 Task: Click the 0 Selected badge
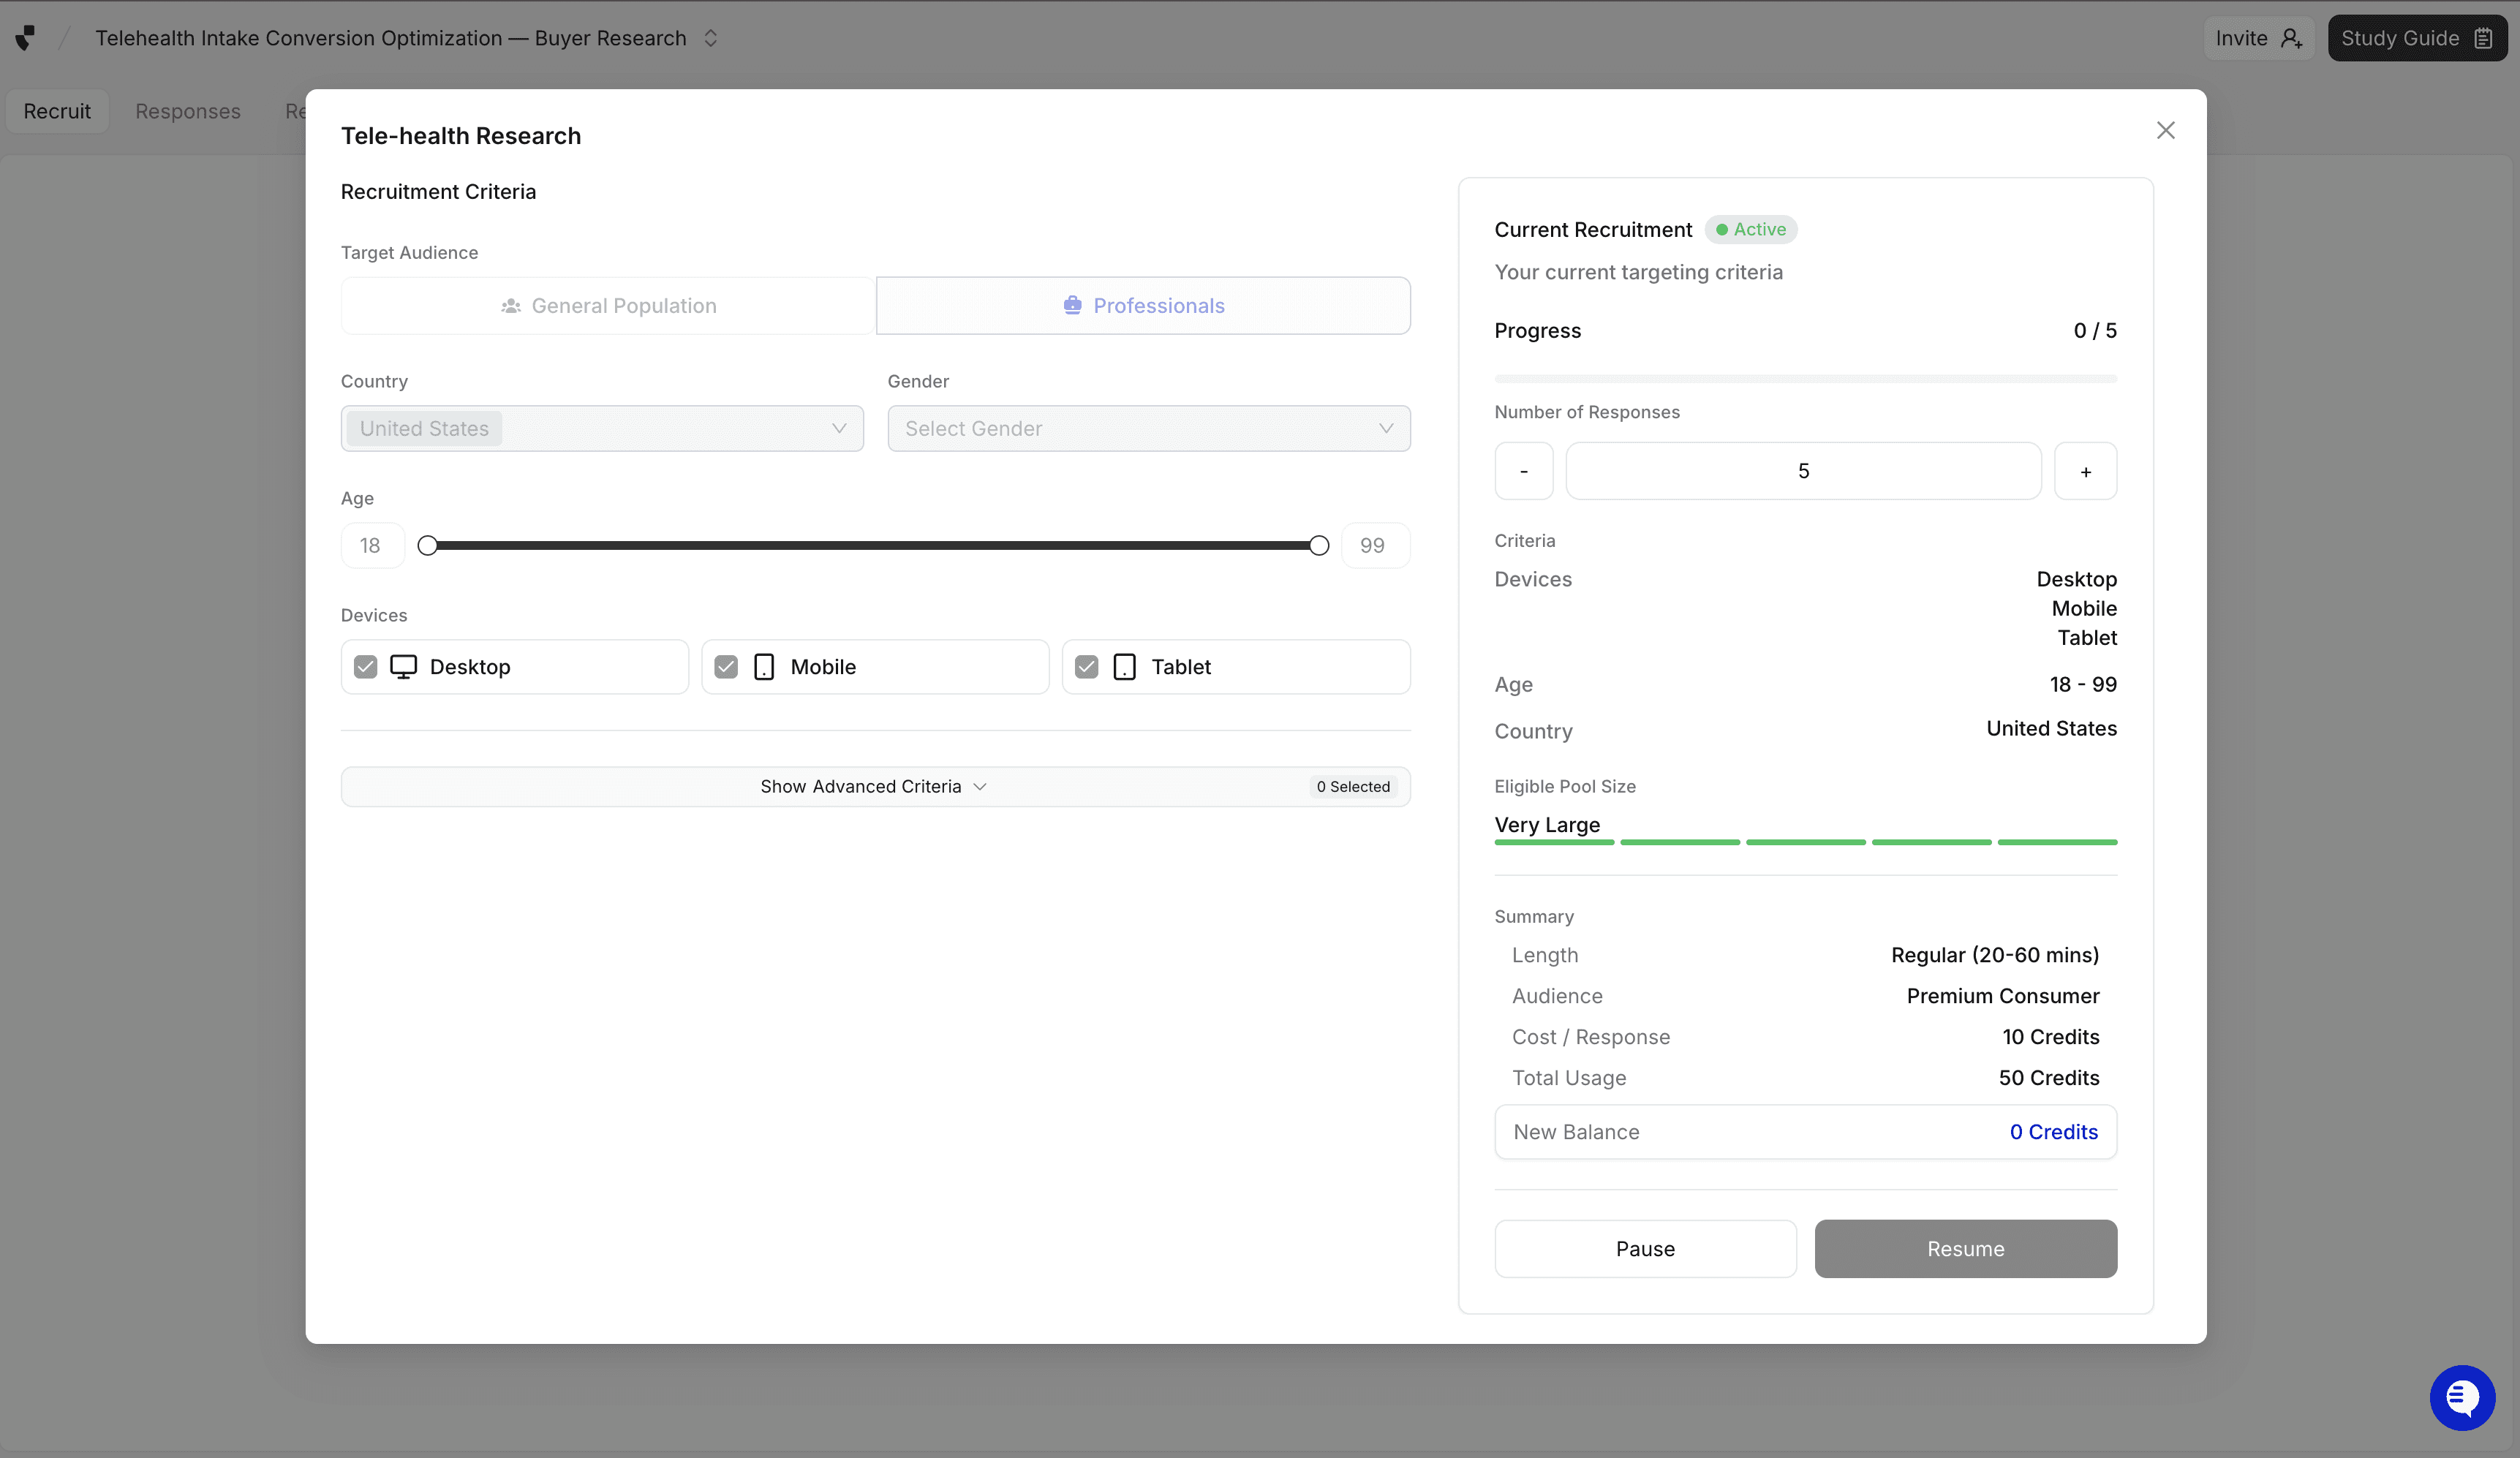(1353, 787)
